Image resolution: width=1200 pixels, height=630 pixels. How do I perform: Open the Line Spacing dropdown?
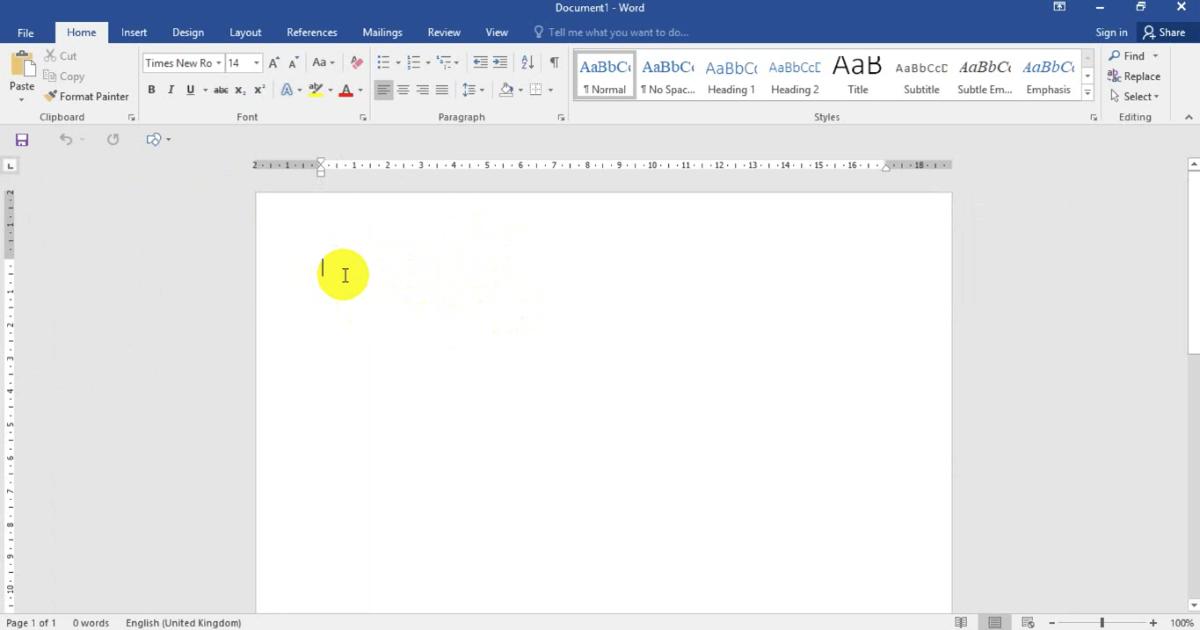[x=473, y=90]
